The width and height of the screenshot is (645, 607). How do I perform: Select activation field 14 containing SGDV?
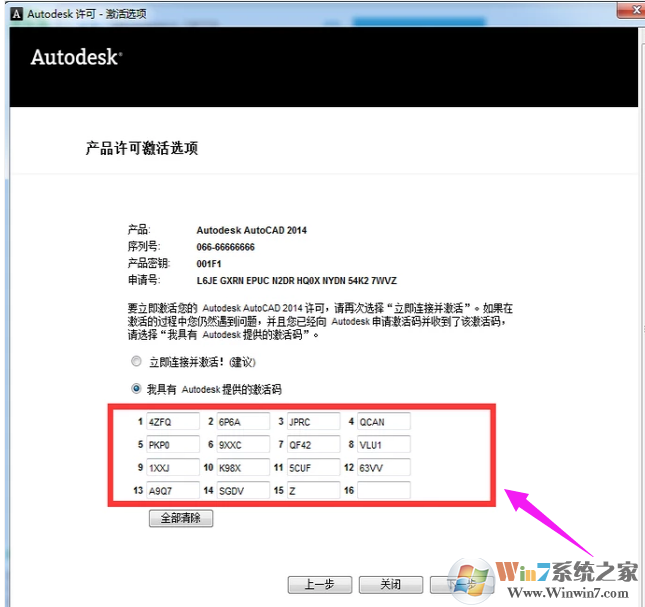[x=243, y=490]
